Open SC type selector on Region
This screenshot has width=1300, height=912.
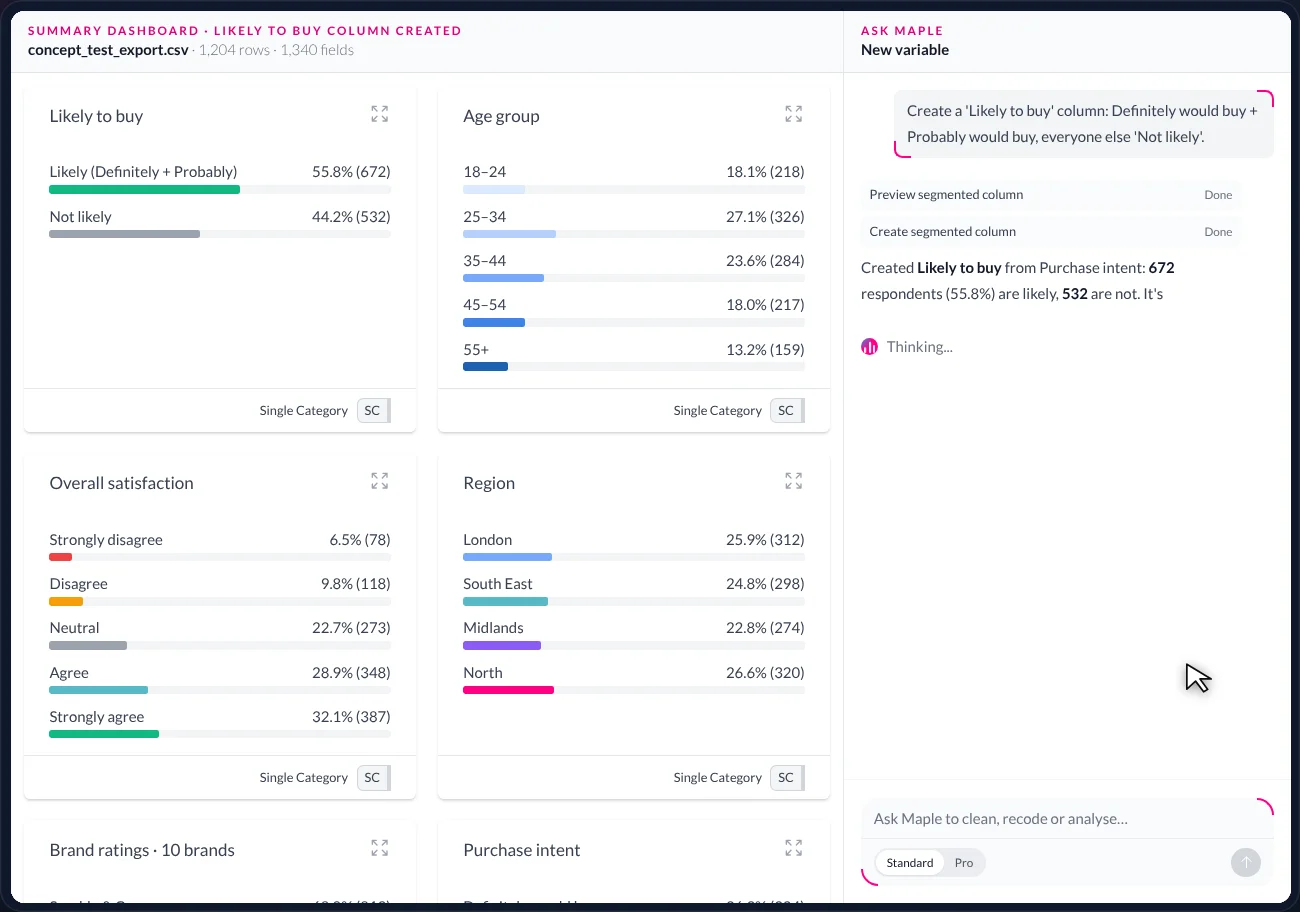click(788, 777)
